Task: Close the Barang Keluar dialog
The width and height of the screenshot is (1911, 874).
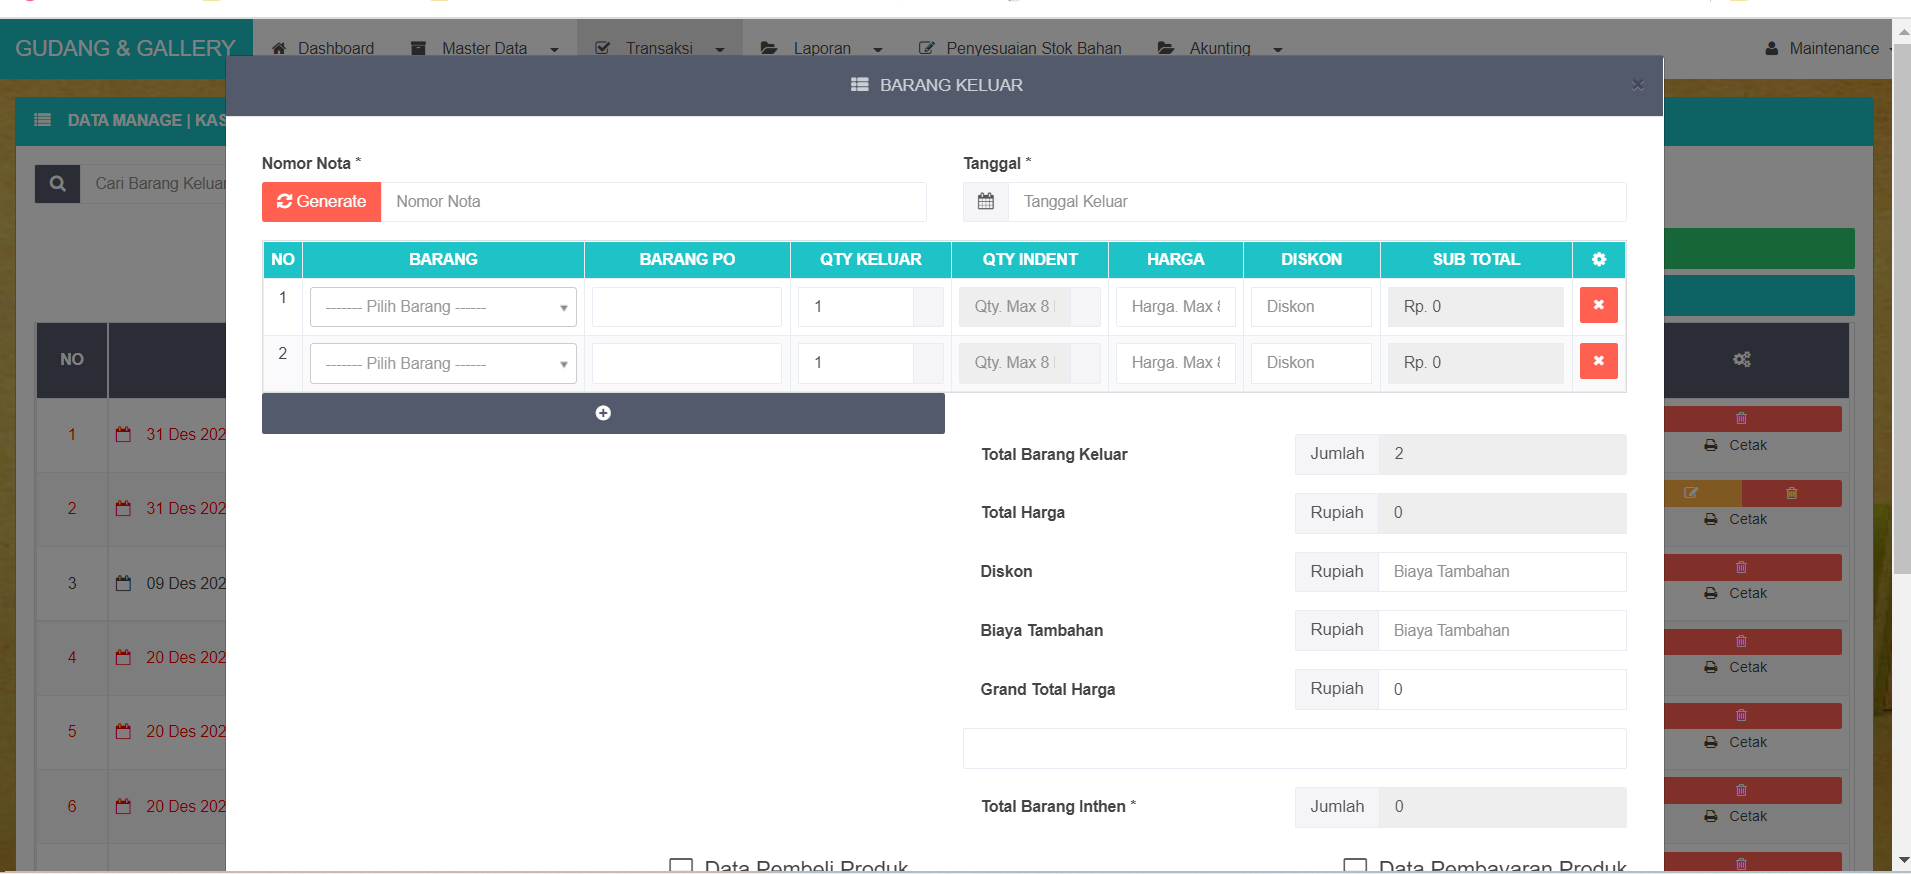Action: pos(1637,85)
